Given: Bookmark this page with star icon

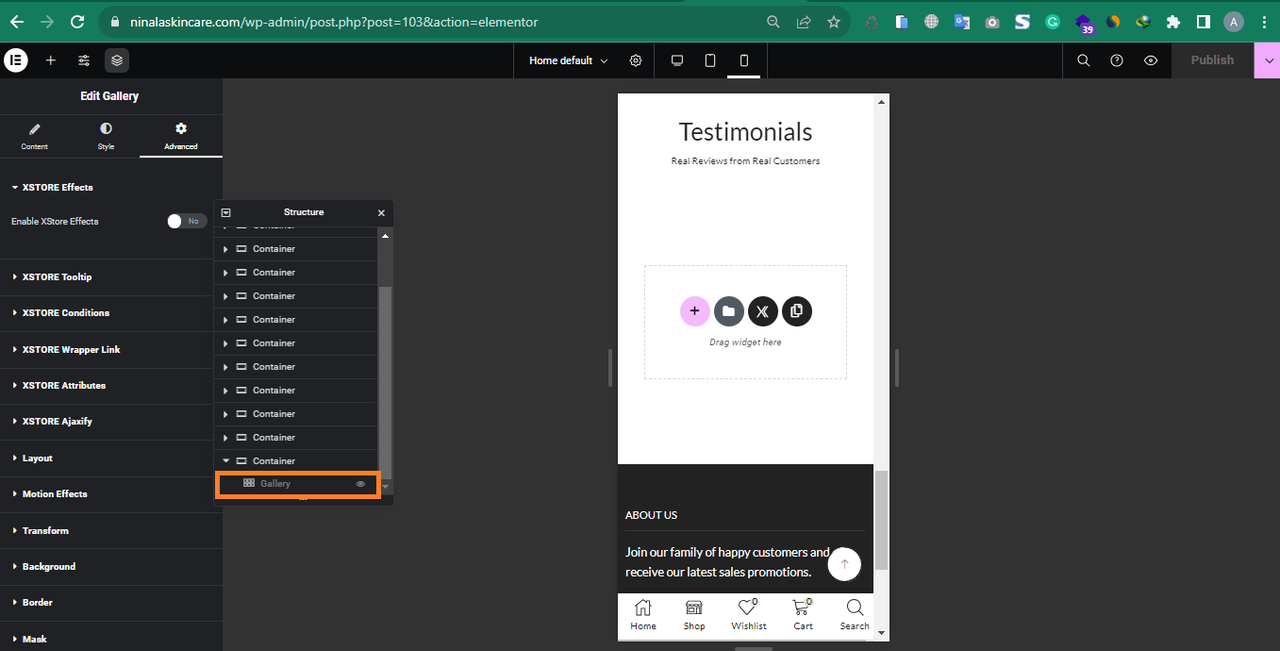Looking at the screenshot, I should pyautogui.click(x=833, y=21).
